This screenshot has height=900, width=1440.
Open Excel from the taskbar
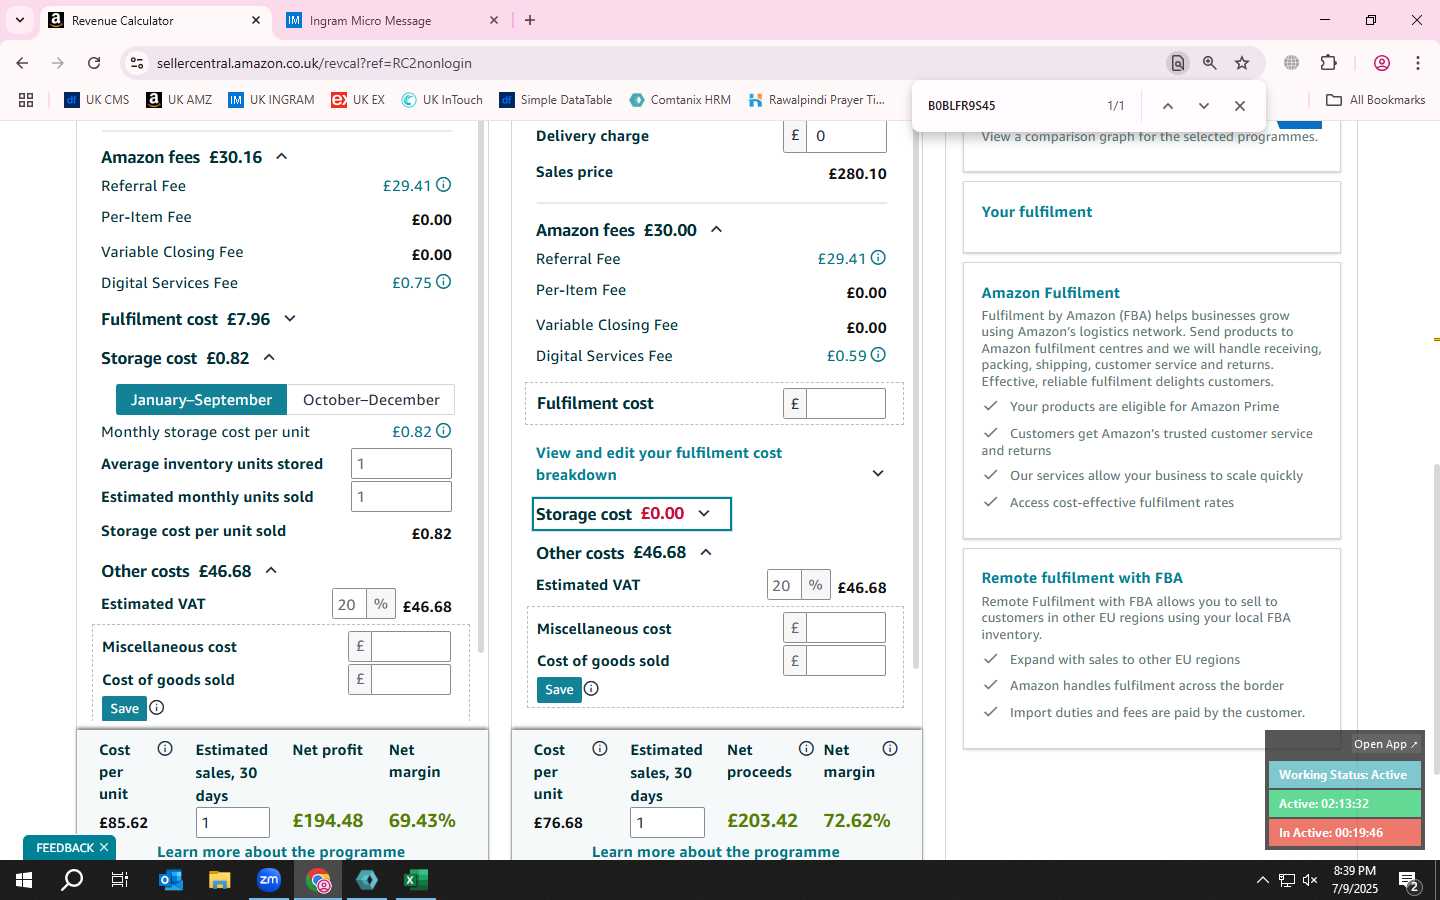click(x=415, y=880)
